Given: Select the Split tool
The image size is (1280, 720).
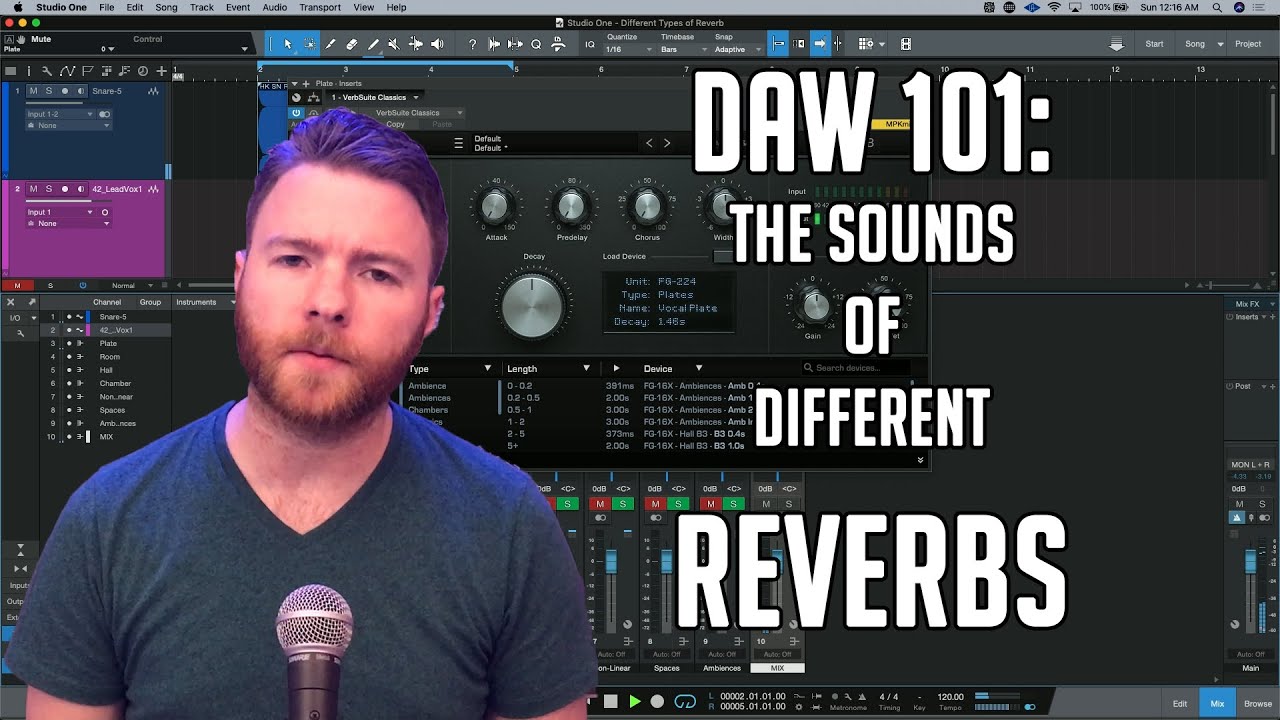Looking at the screenshot, I should coord(331,44).
